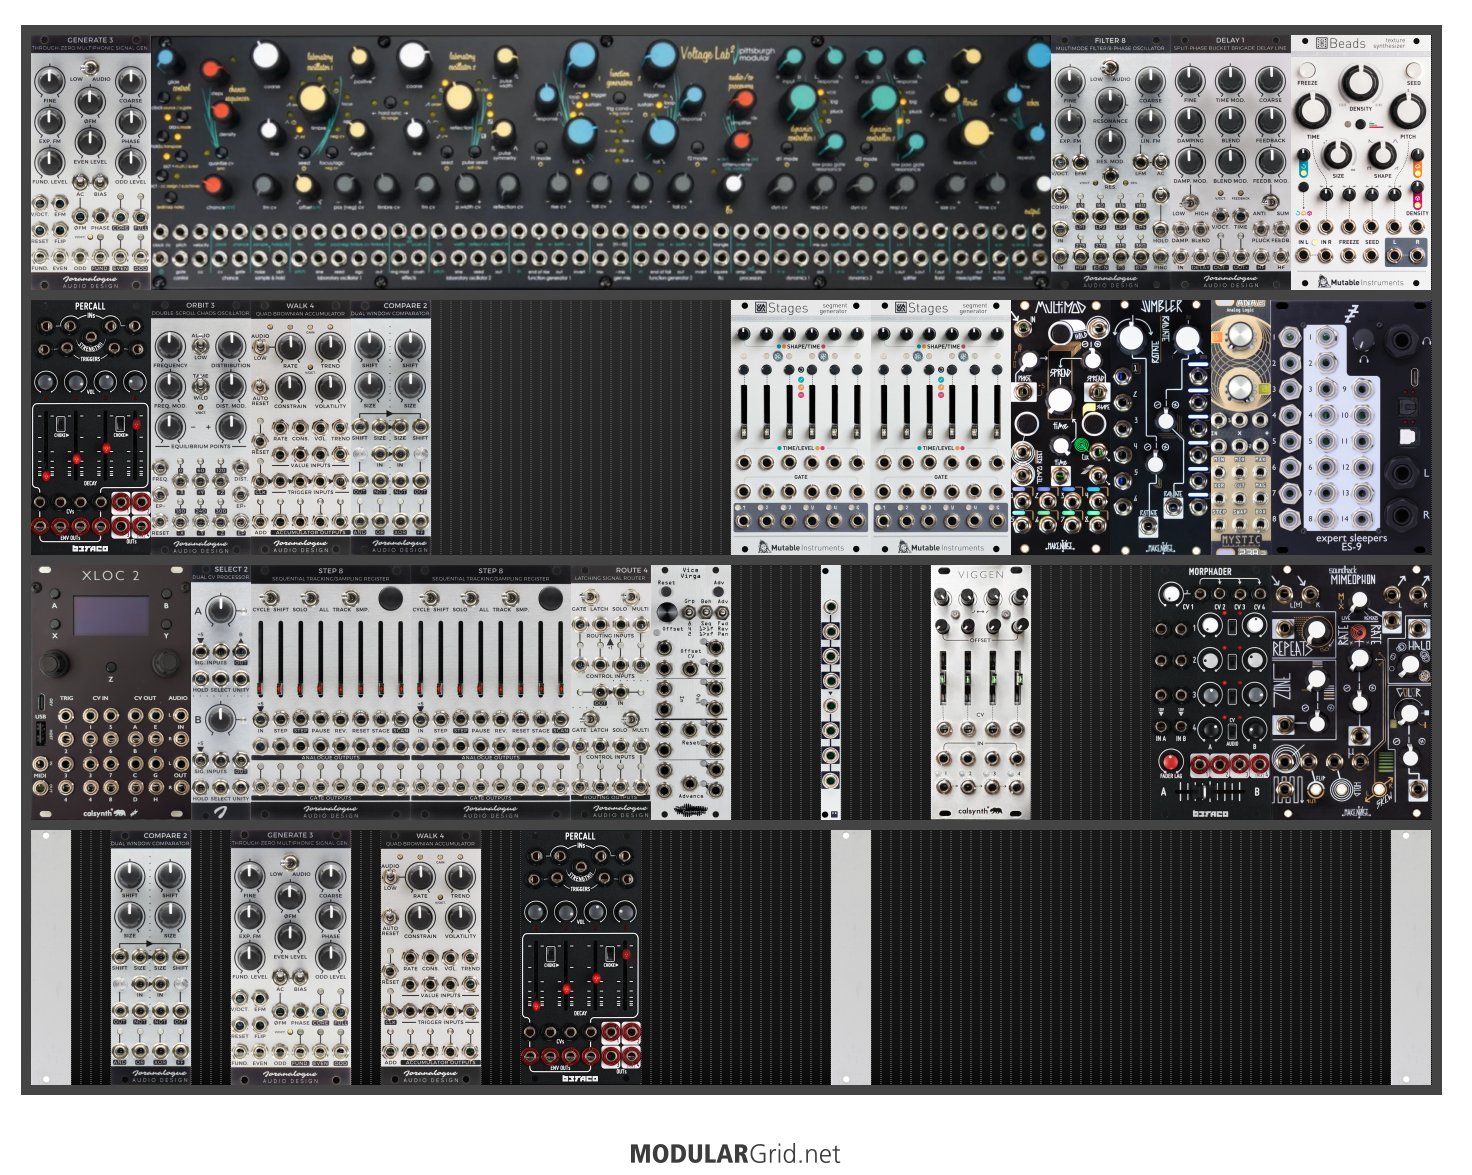The width and height of the screenshot is (1472, 1175).
Task: Click the Mimeophon module
Action: [1351, 692]
